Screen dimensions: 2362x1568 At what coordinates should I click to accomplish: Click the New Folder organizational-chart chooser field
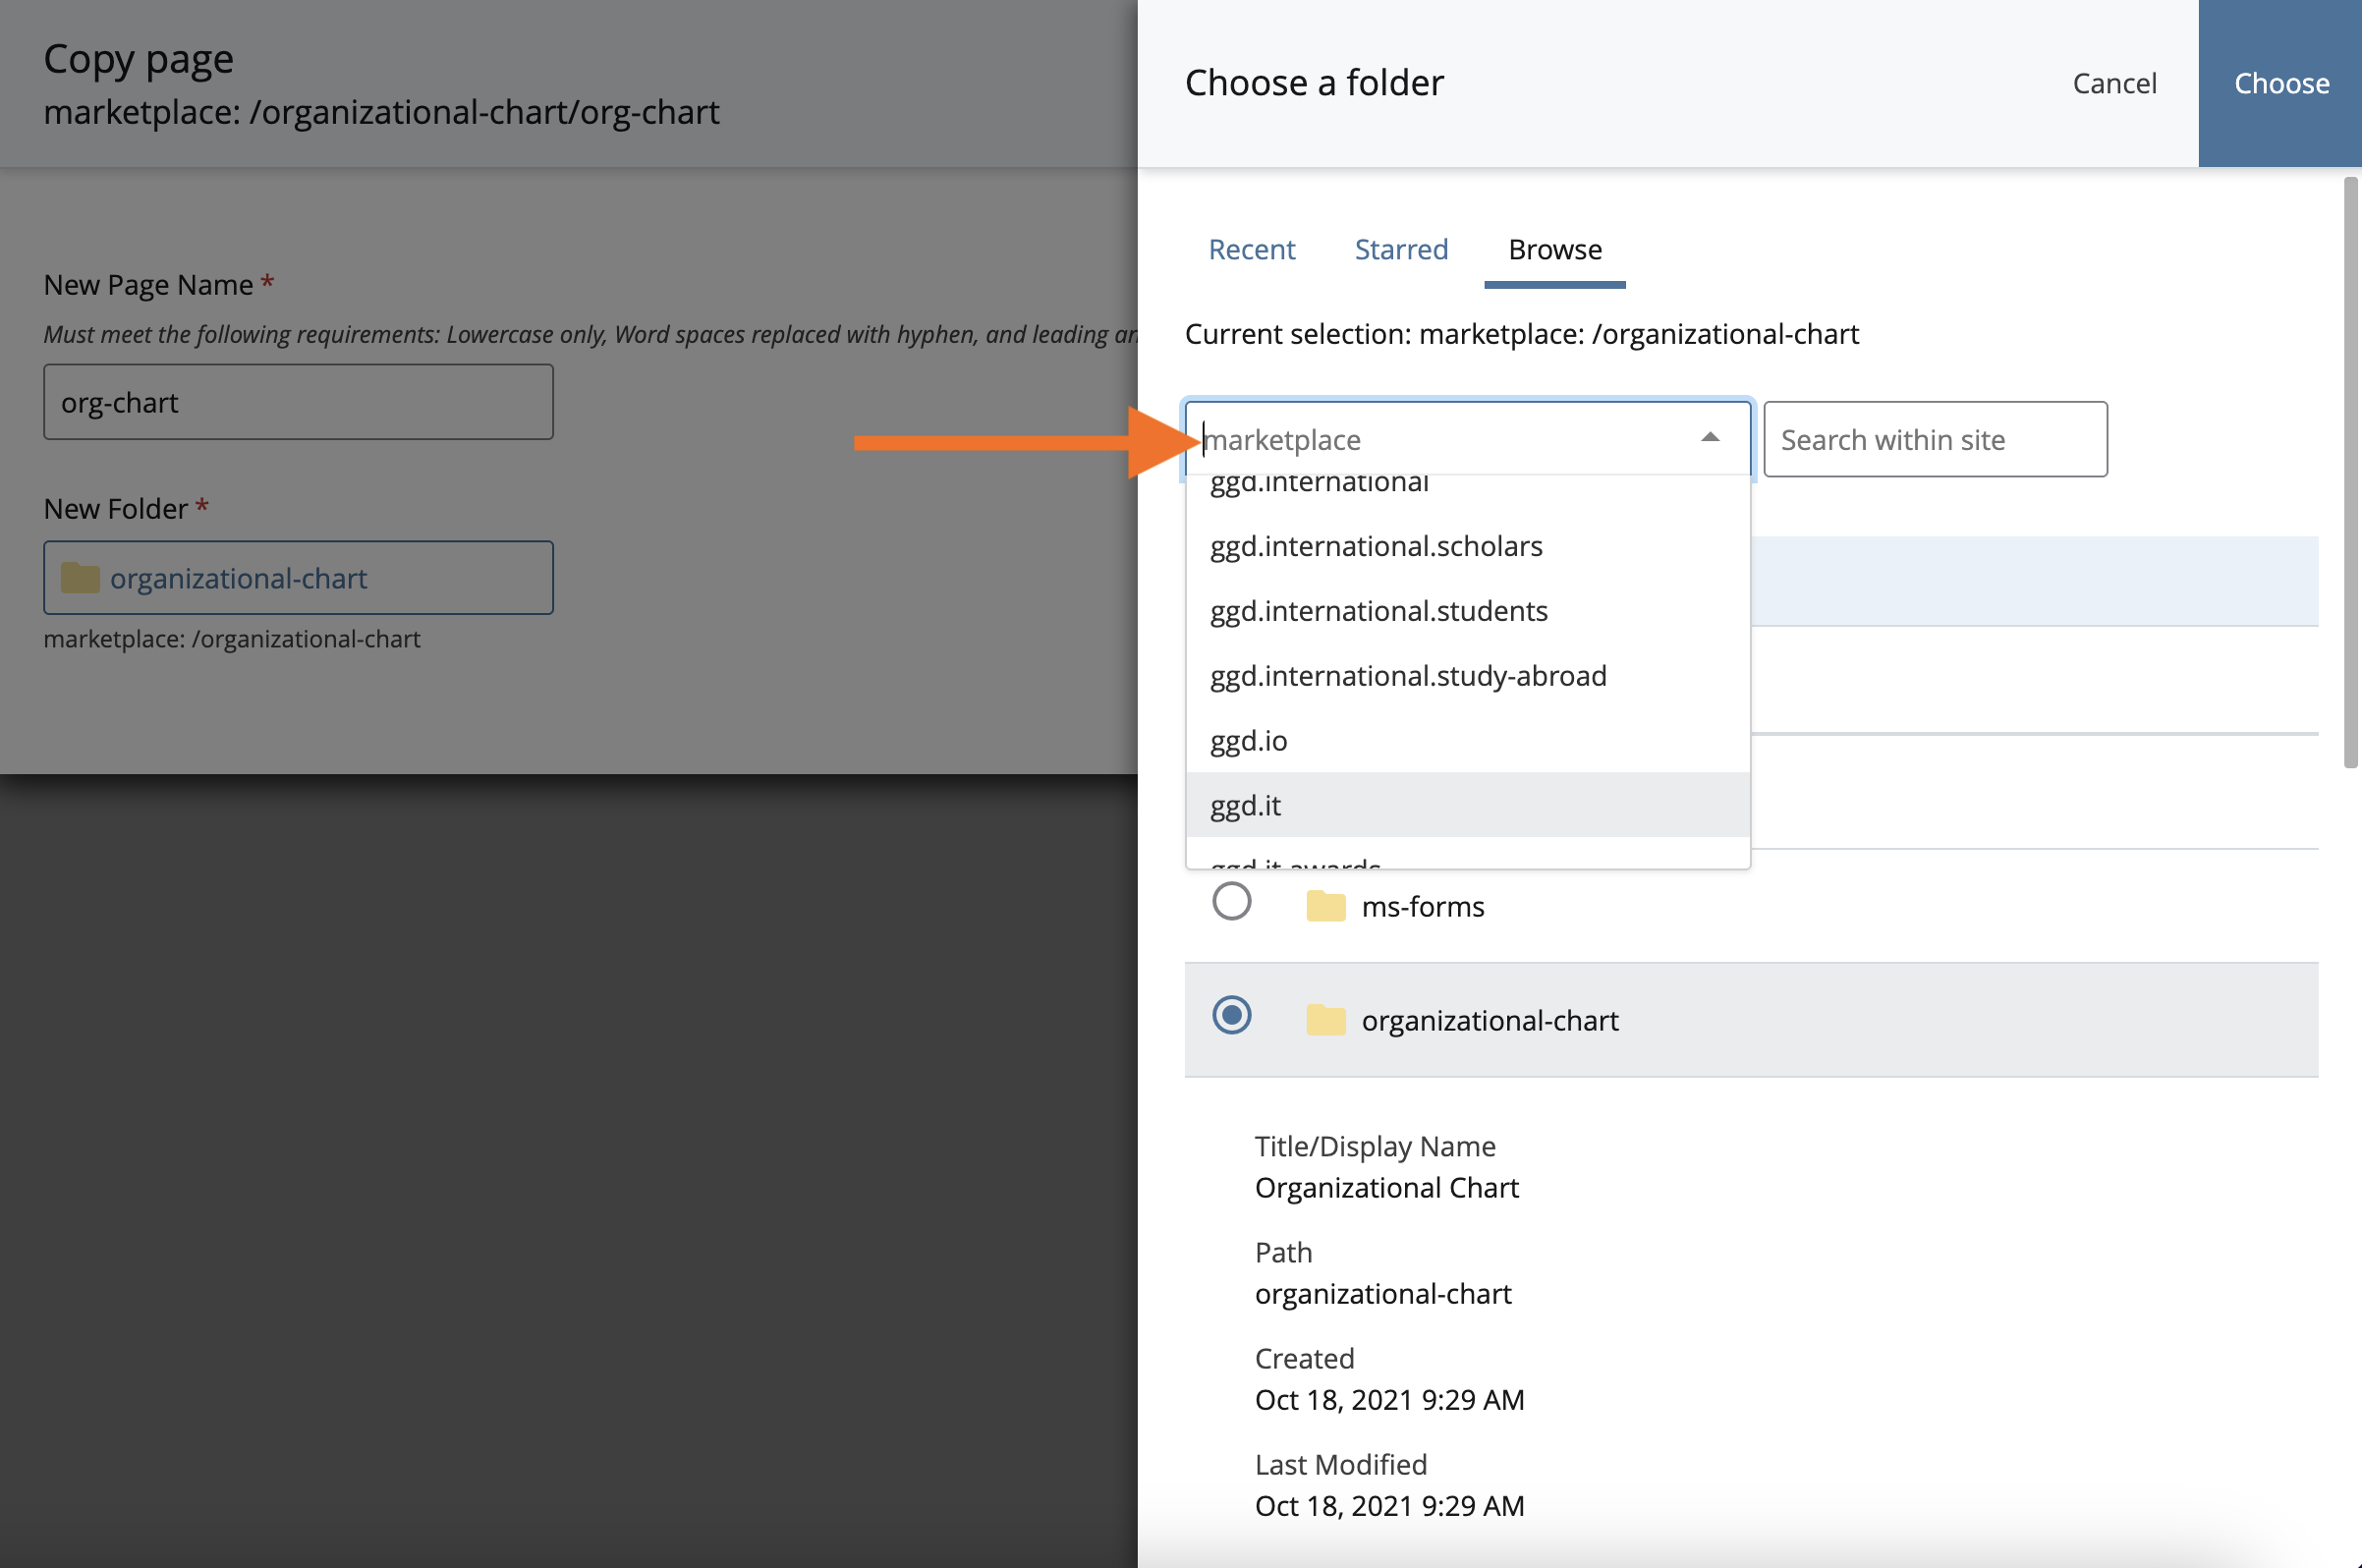click(x=298, y=578)
